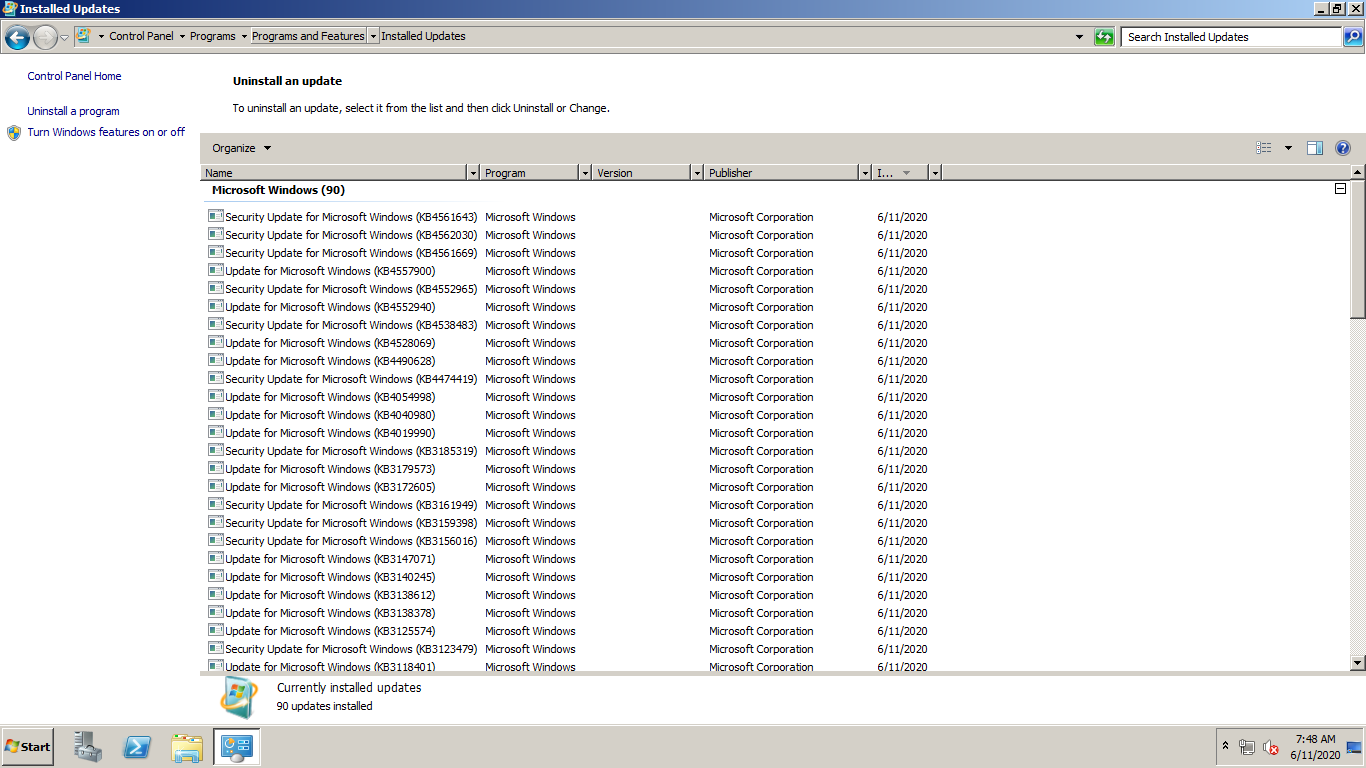1366x768 pixels.
Task: Show the preview pane icon
Action: [x=1315, y=148]
